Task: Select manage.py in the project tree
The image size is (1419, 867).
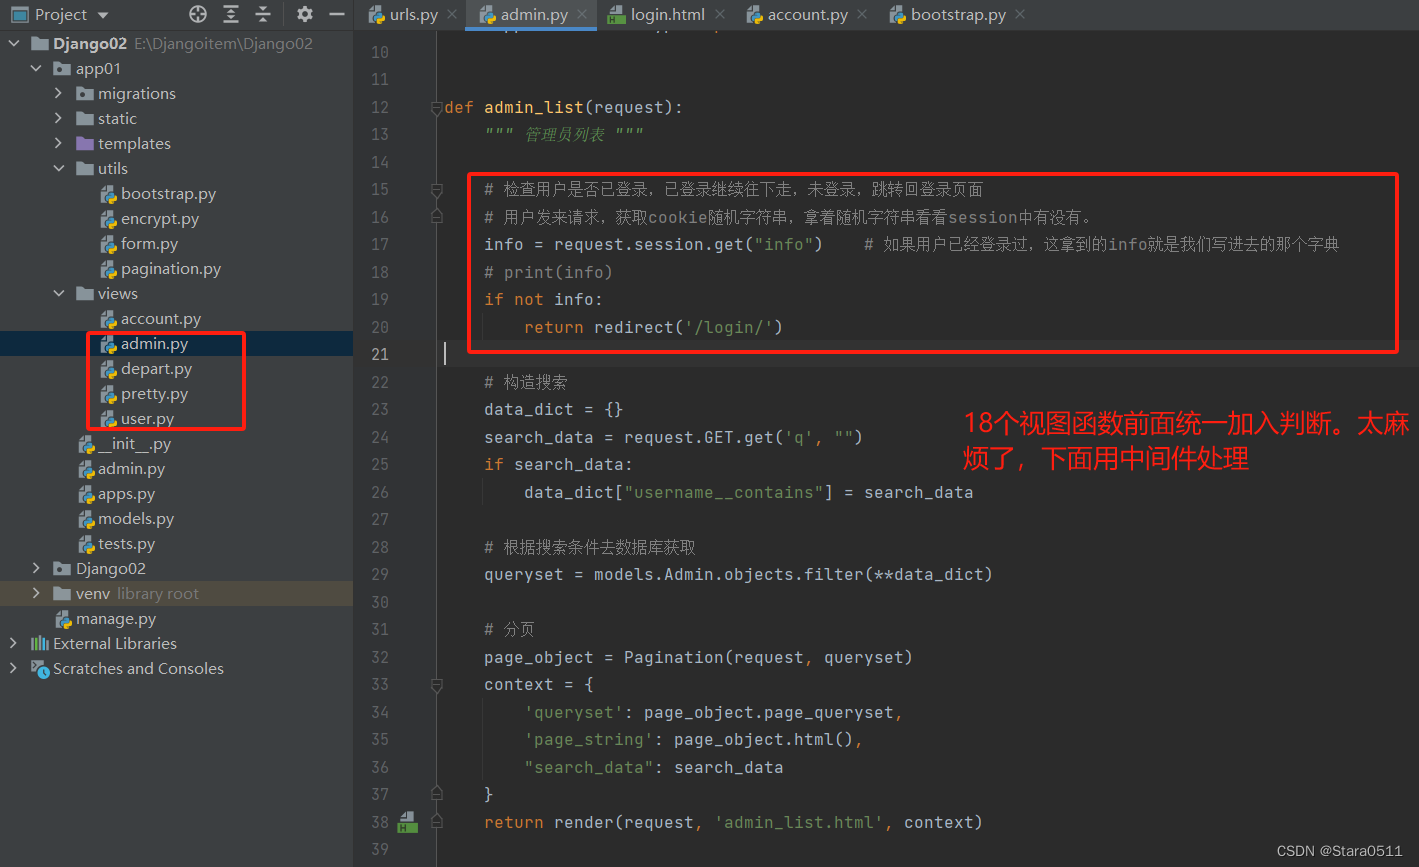Action: tap(116, 619)
